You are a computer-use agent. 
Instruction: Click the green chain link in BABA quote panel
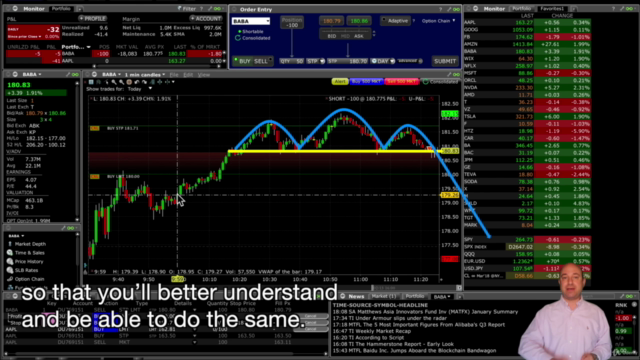pos(75,74)
